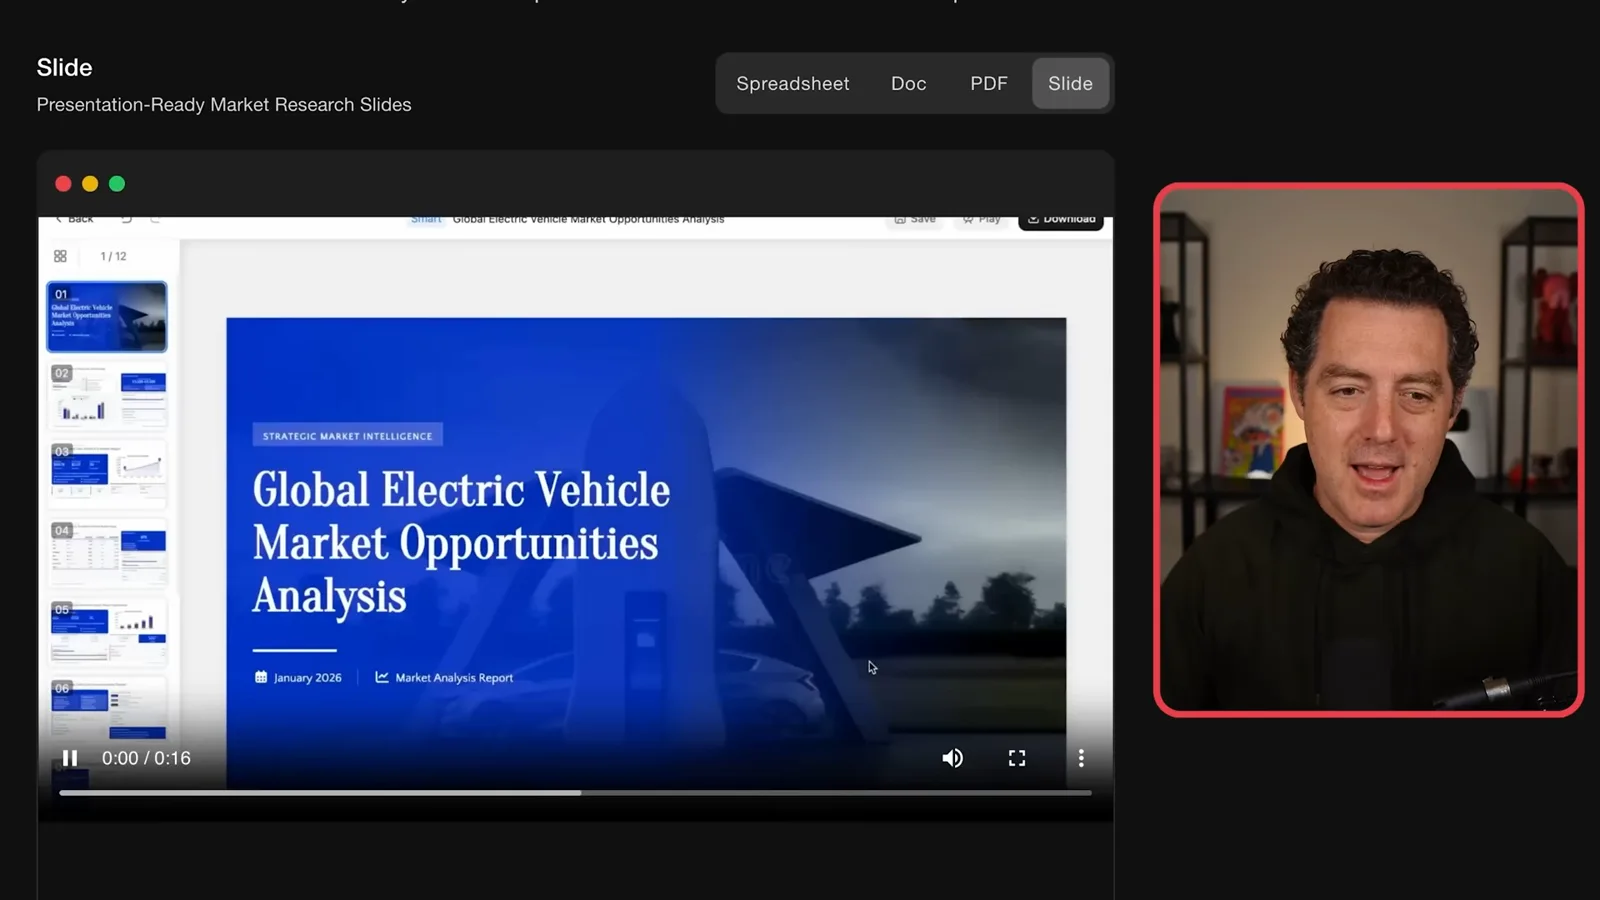Select slide 03 thumbnail
Screen dimensions: 1600x900
(x=107, y=475)
